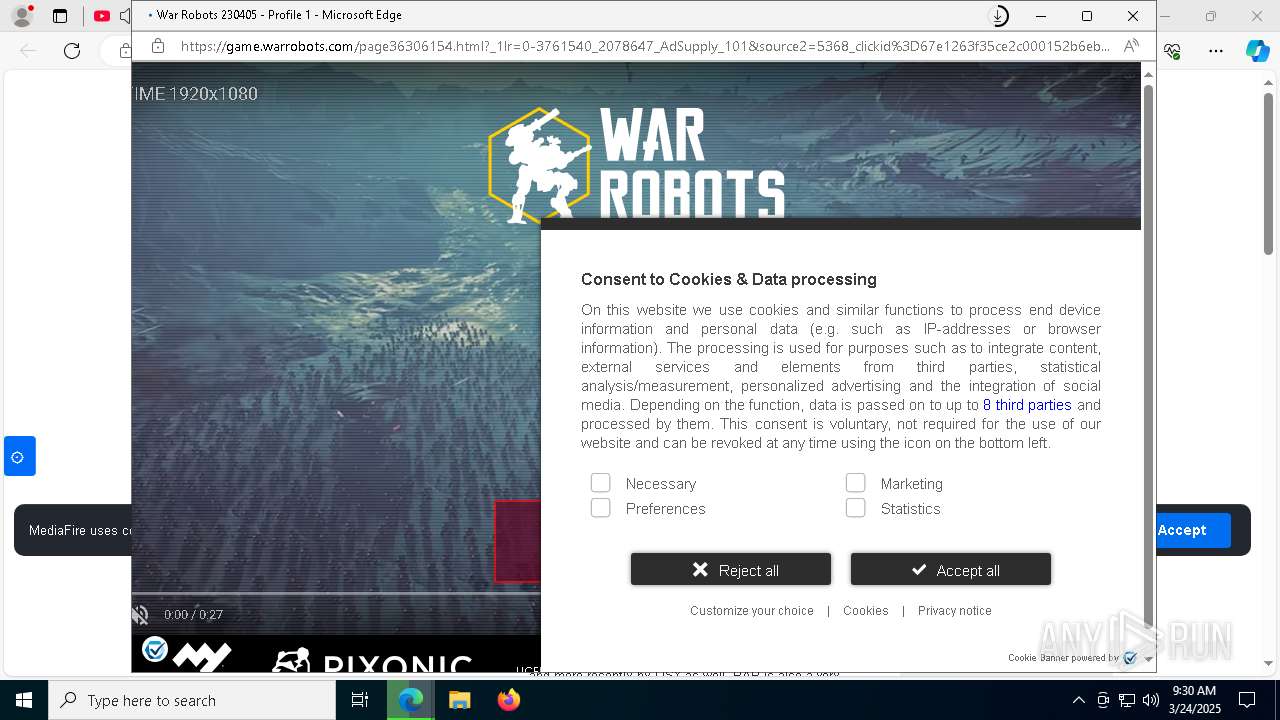Check the Statistics cookies checkbox
The width and height of the screenshot is (1280, 720).
(x=855, y=508)
